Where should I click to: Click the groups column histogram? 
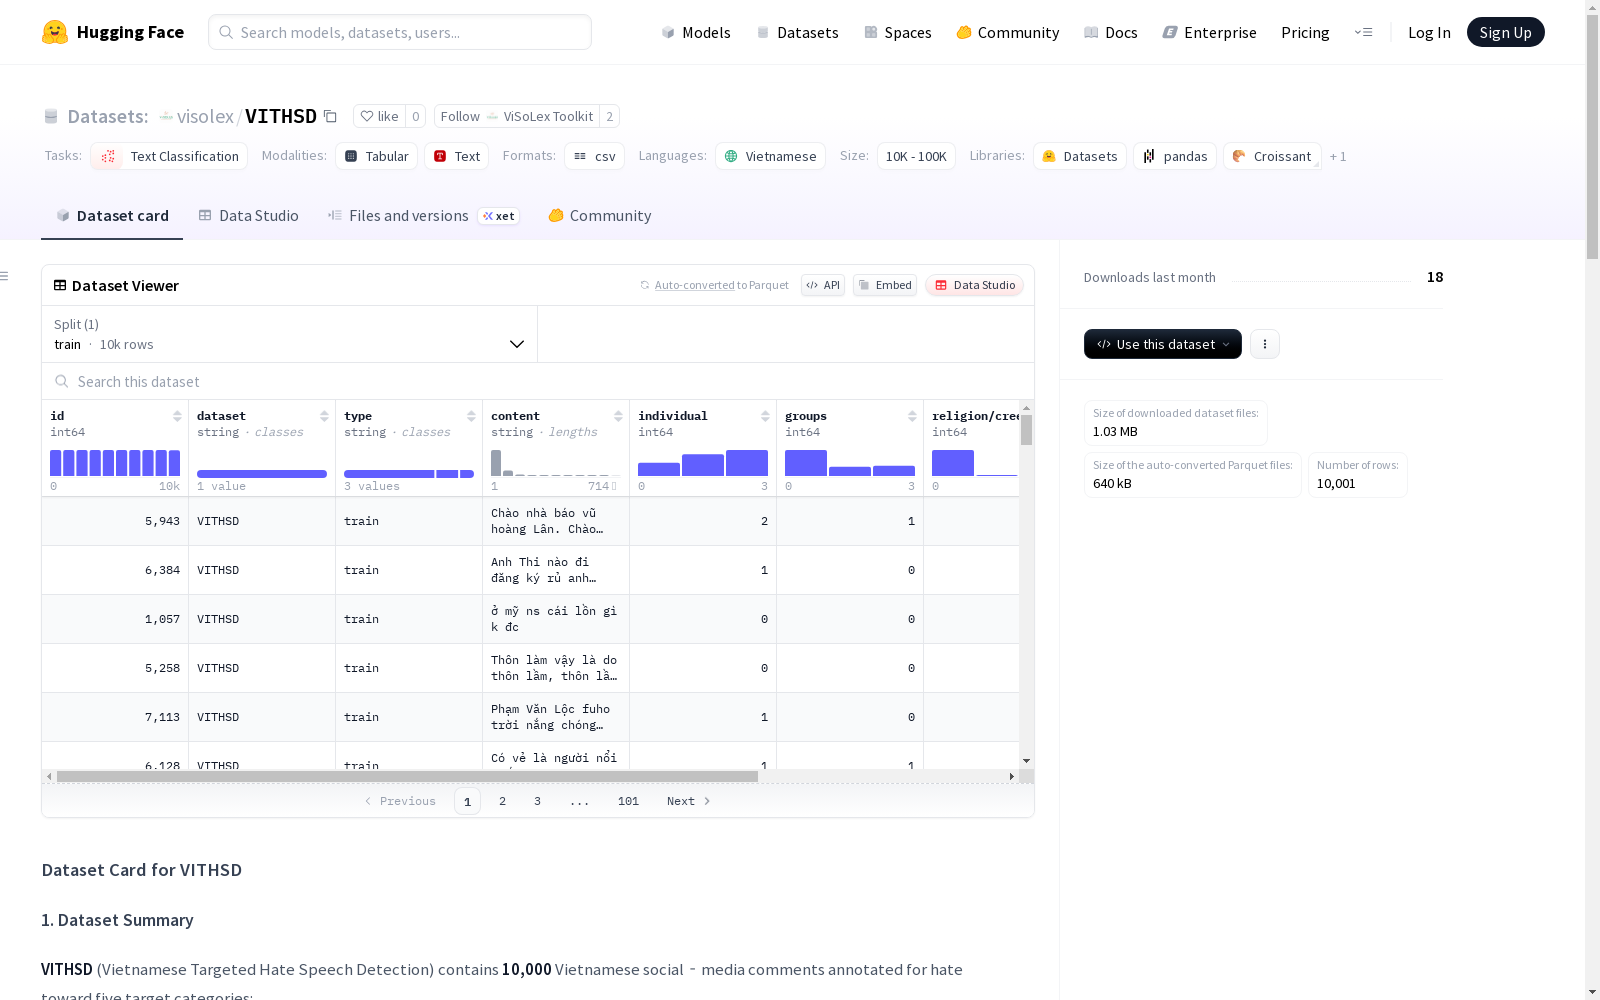(850, 463)
